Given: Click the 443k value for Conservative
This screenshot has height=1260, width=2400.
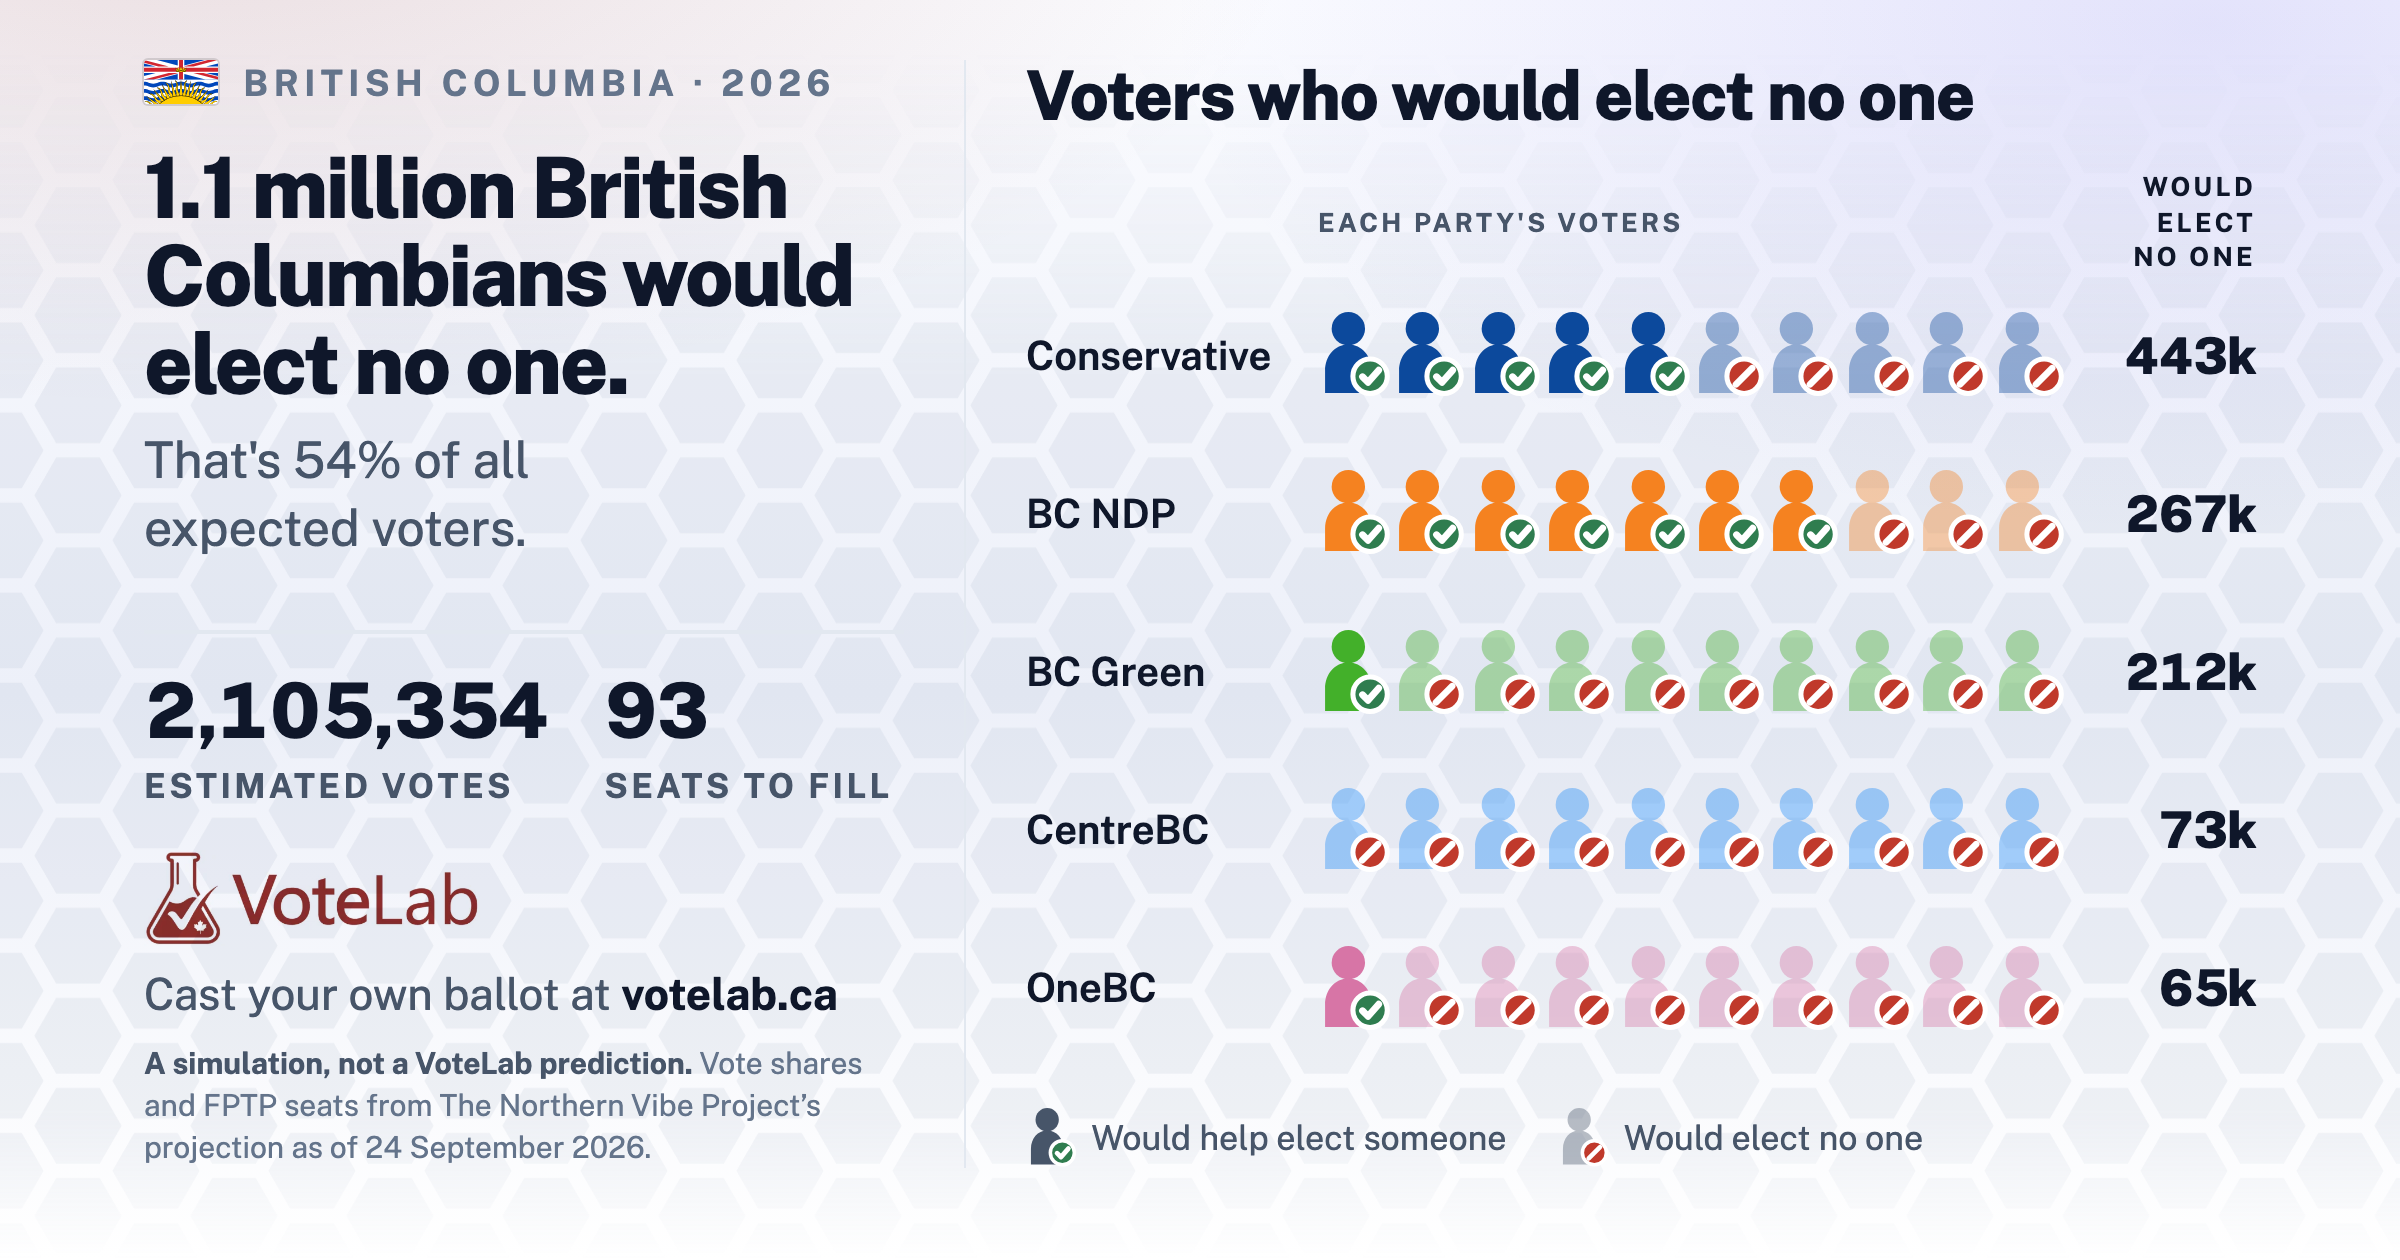Looking at the screenshot, I should (x=2190, y=356).
